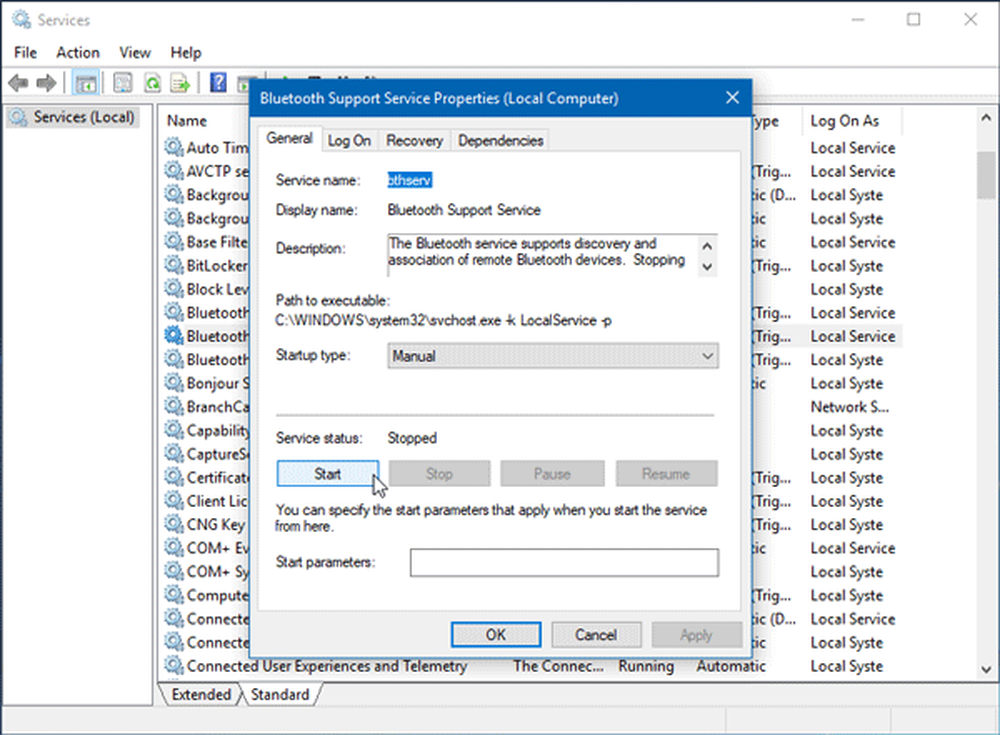Open the Help menu
This screenshot has width=1000, height=735.
coord(186,52)
